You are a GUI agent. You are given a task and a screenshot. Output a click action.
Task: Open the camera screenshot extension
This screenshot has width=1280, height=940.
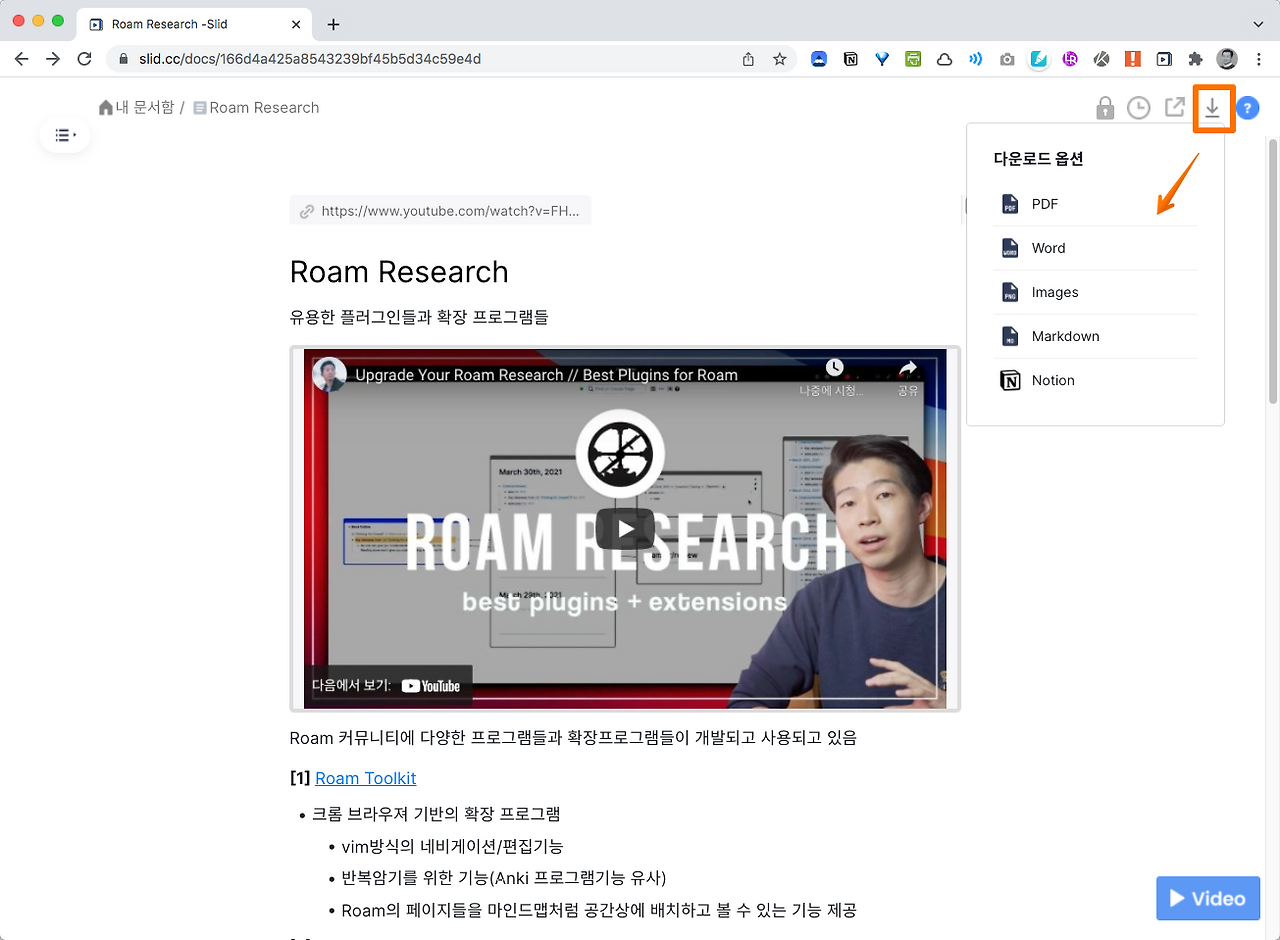1007,59
